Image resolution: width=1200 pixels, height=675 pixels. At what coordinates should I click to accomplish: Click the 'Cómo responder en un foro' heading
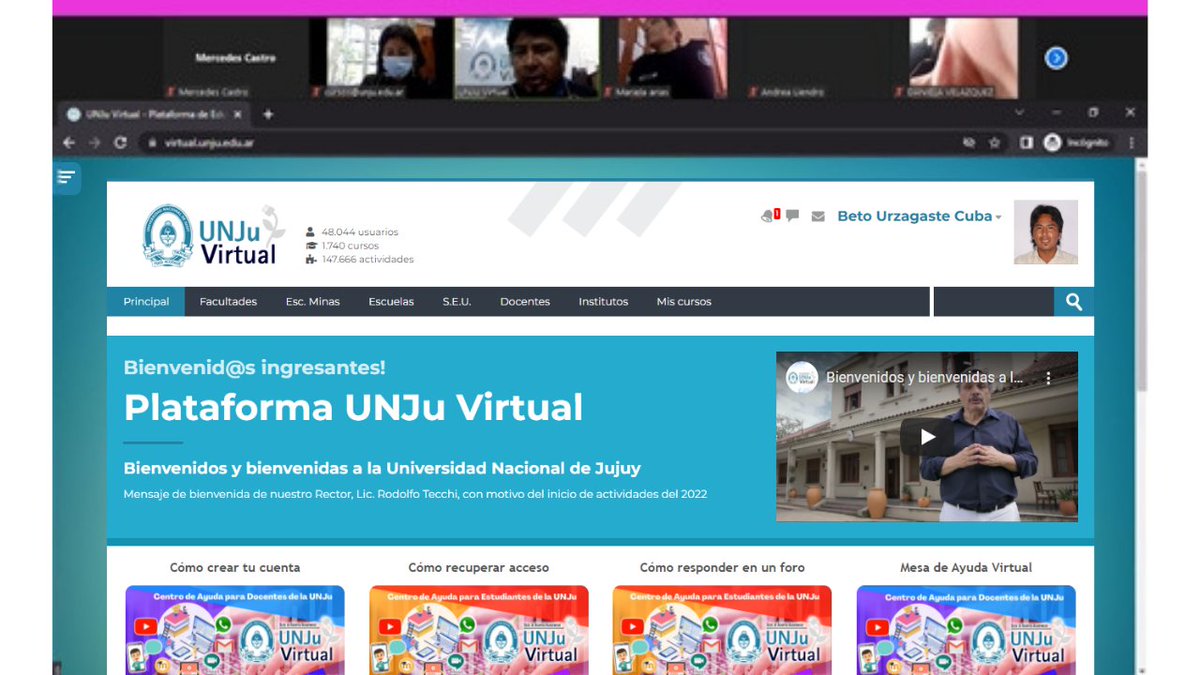point(722,567)
